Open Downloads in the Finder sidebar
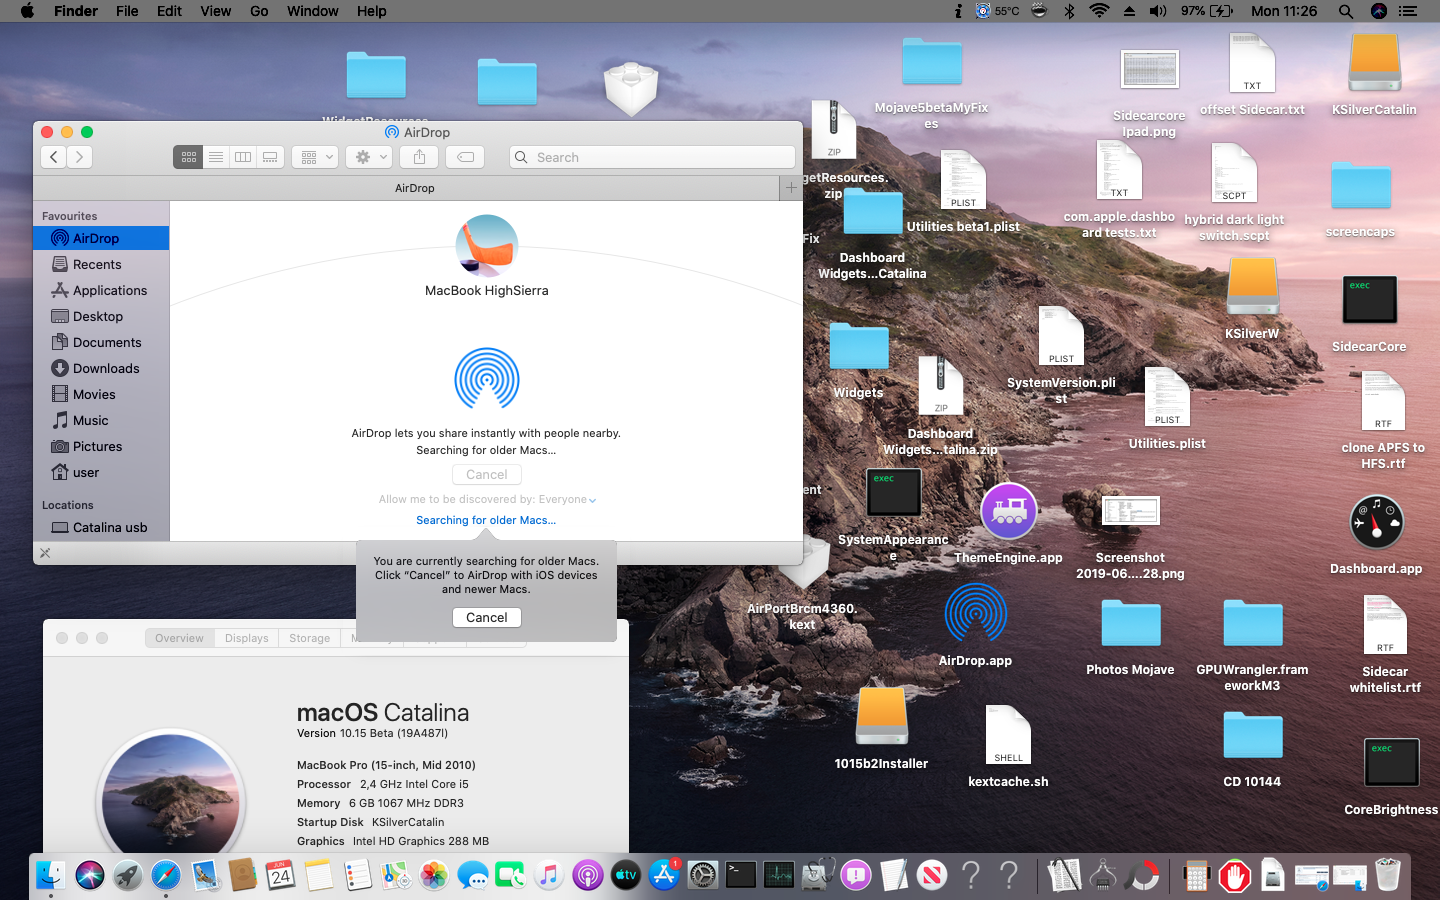This screenshot has width=1440, height=900. pyautogui.click(x=101, y=368)
